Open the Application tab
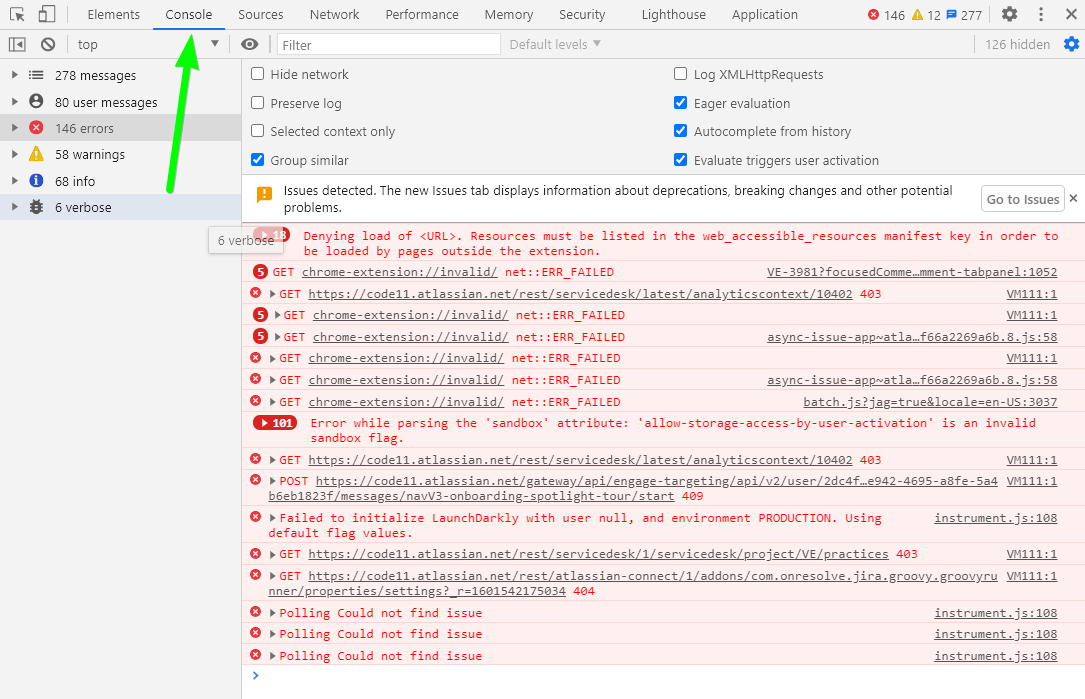The width and height of the screenshot is (1085, 699). tap(765, 15)
